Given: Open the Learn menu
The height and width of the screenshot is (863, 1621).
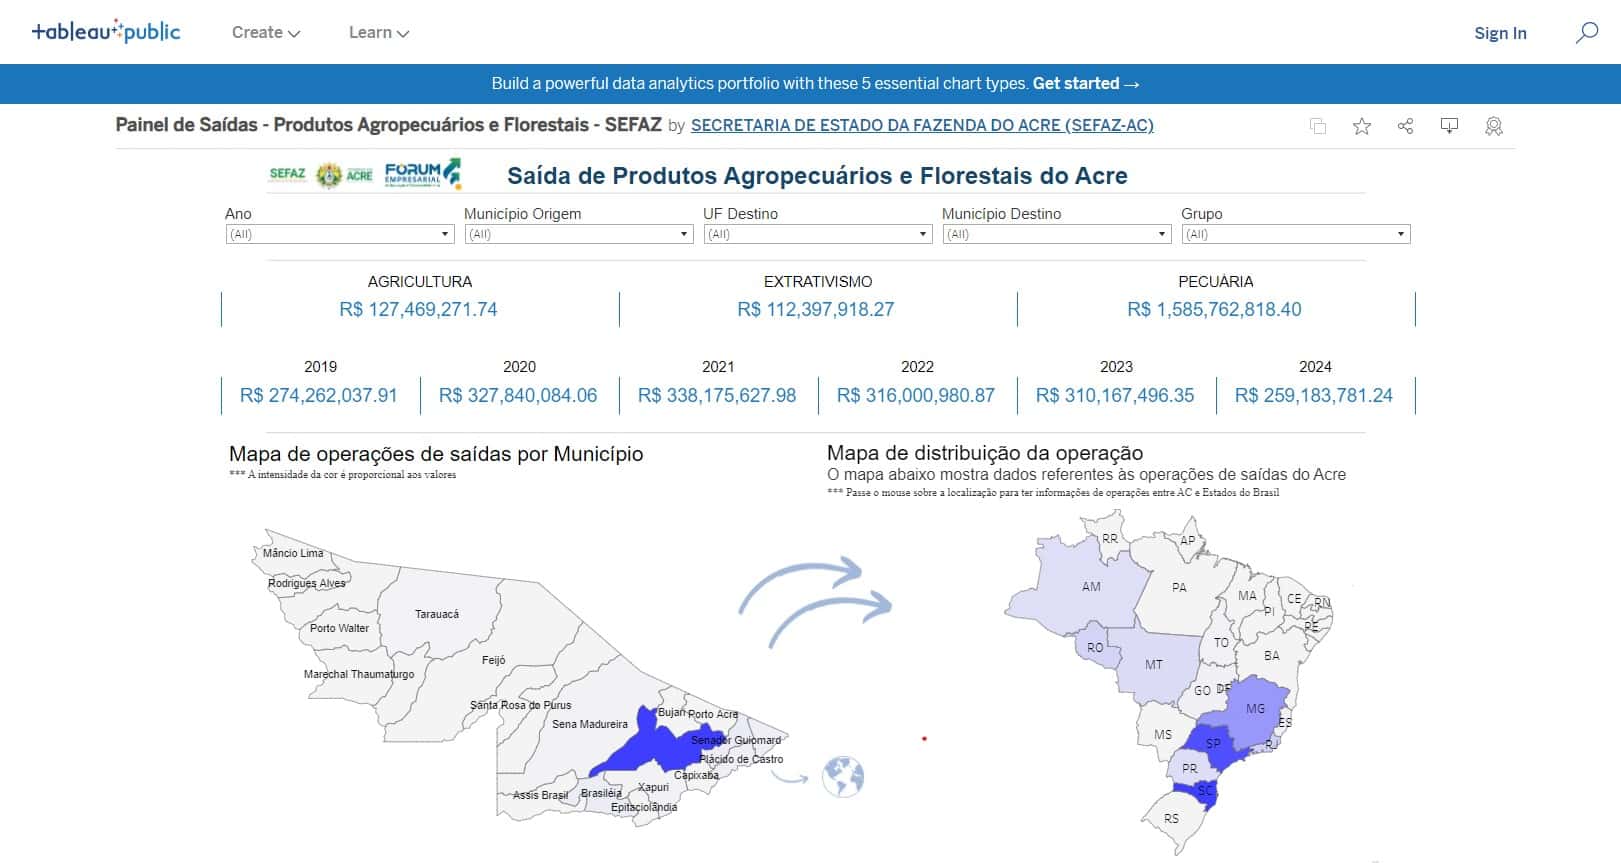Looking at the screenshot, I should coord(379,33).
